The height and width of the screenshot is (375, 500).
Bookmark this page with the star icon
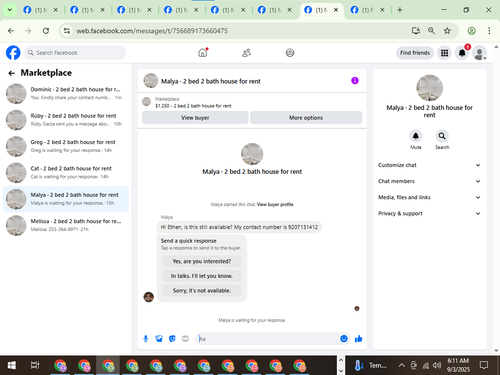click(x=447, y=31)
